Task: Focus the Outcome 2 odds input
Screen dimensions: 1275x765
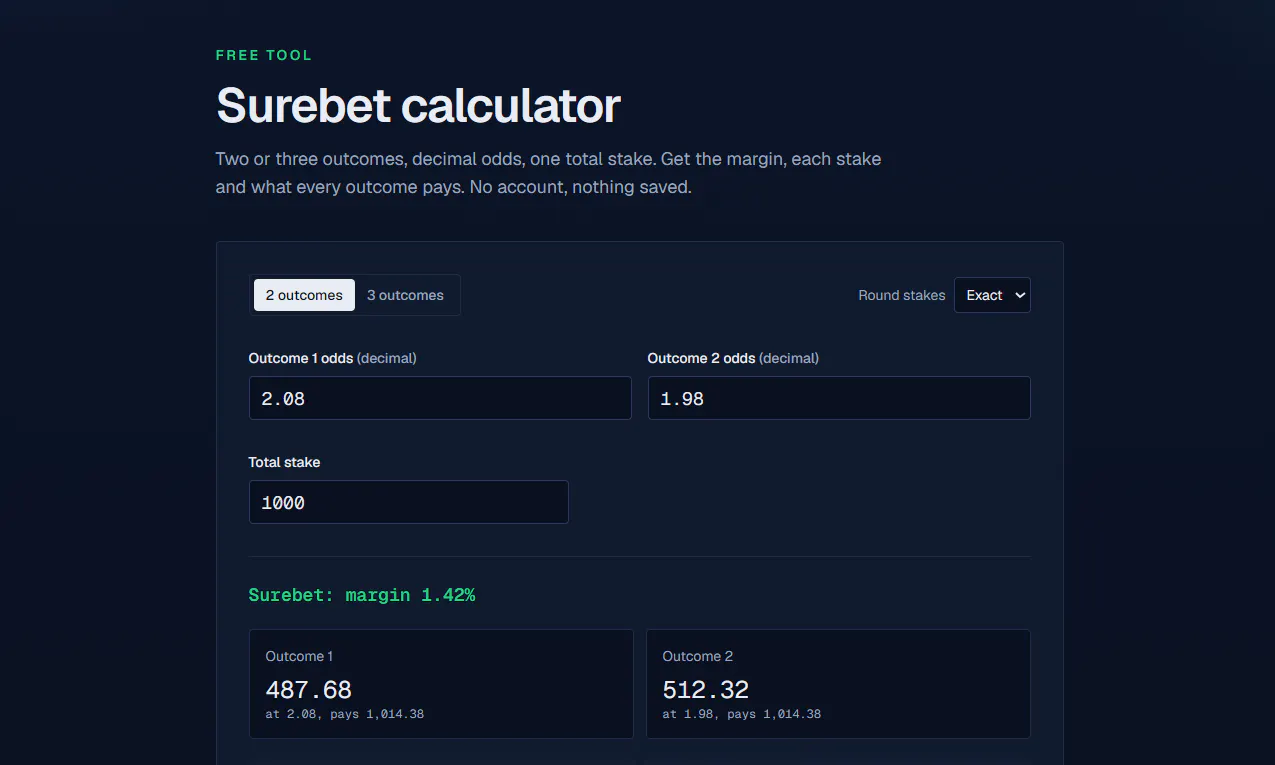Action: [839, 398]
